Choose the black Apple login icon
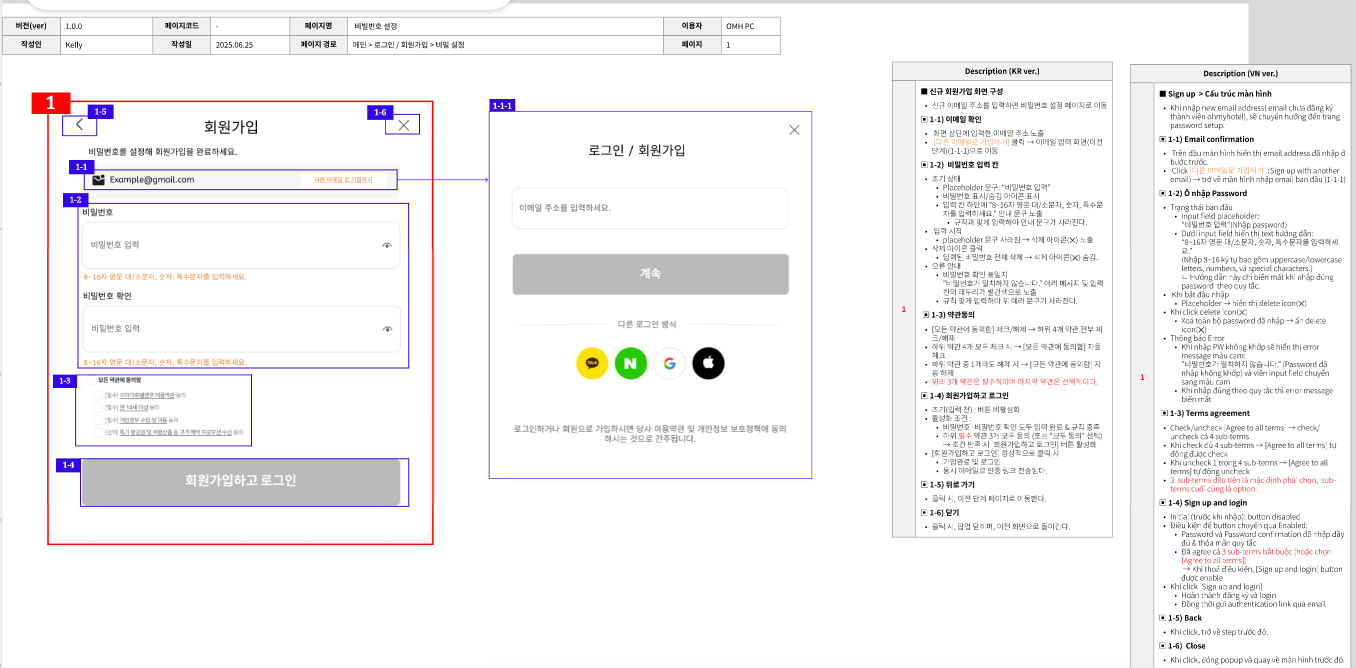The height and width of the screenshot is (668, 1356). [x=708, y=363]
